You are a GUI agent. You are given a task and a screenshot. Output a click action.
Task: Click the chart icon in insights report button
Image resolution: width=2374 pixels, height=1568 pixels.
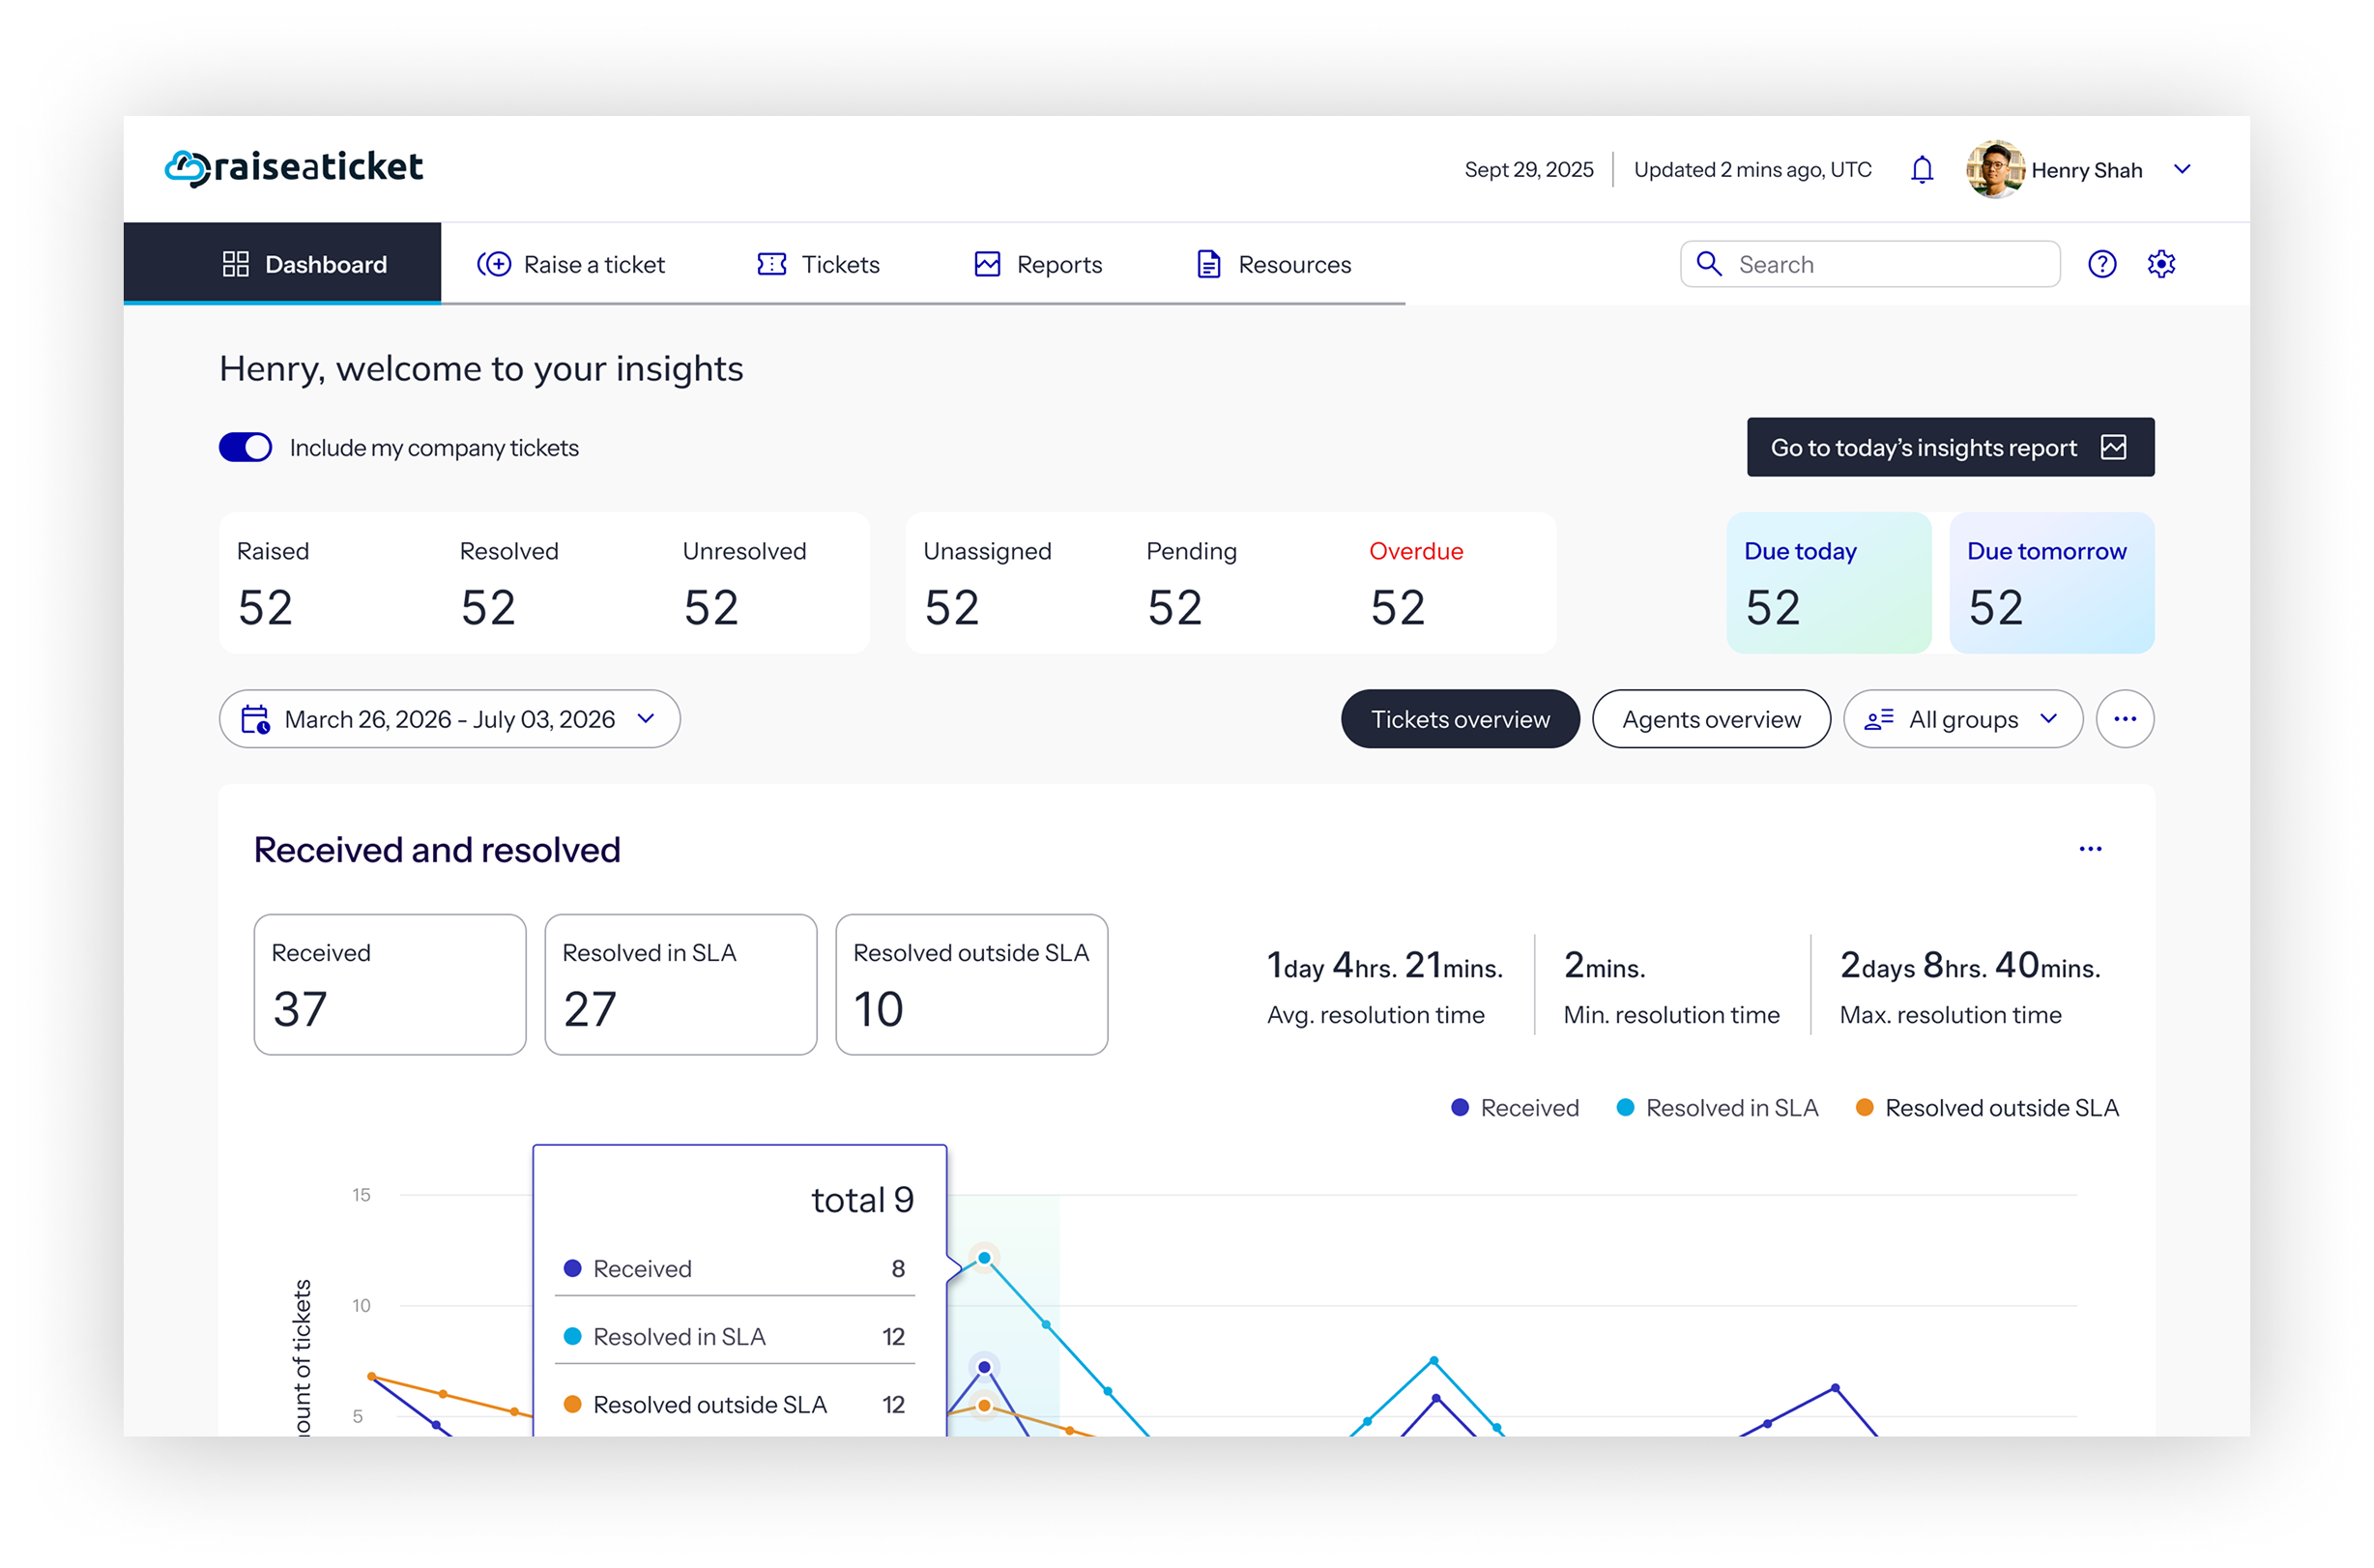tap(2113, 447)
